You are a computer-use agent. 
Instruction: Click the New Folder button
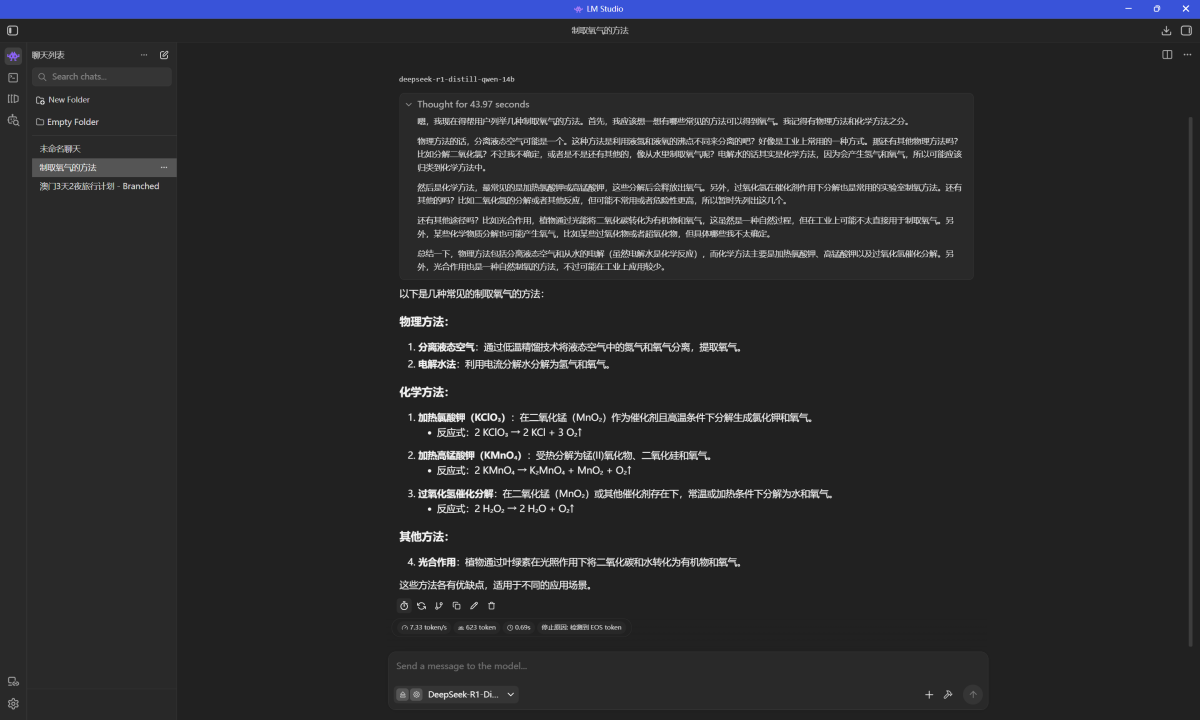coord(63,100)
